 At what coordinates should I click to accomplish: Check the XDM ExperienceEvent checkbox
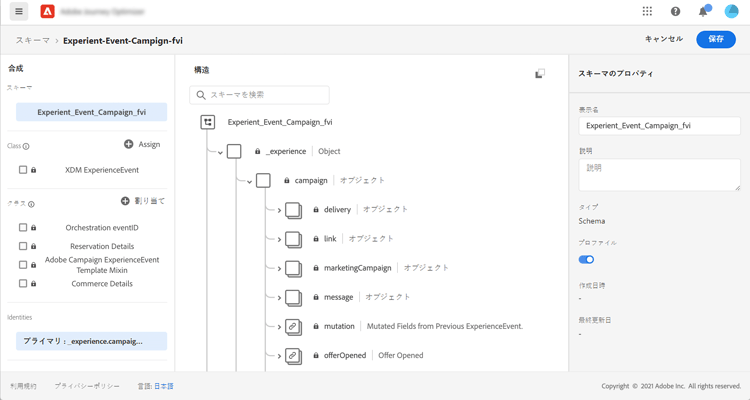[23, 170]
